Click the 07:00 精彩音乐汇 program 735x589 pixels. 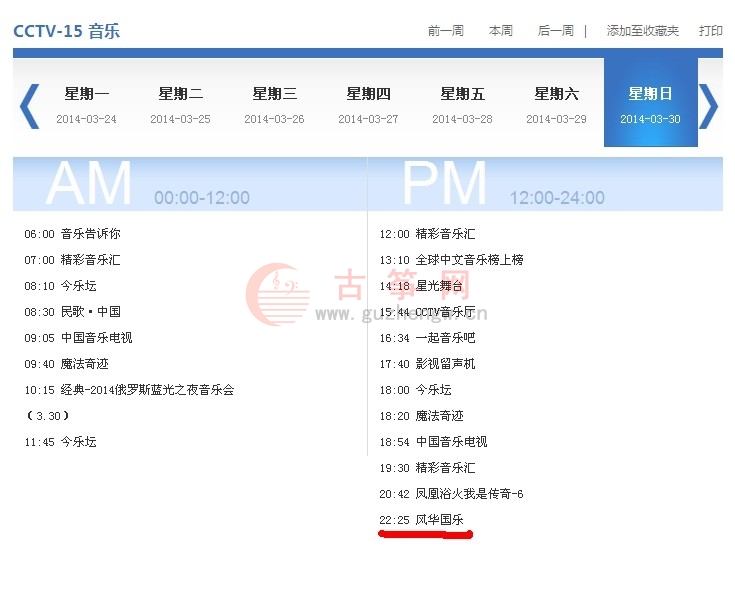(x=72, y=260)
